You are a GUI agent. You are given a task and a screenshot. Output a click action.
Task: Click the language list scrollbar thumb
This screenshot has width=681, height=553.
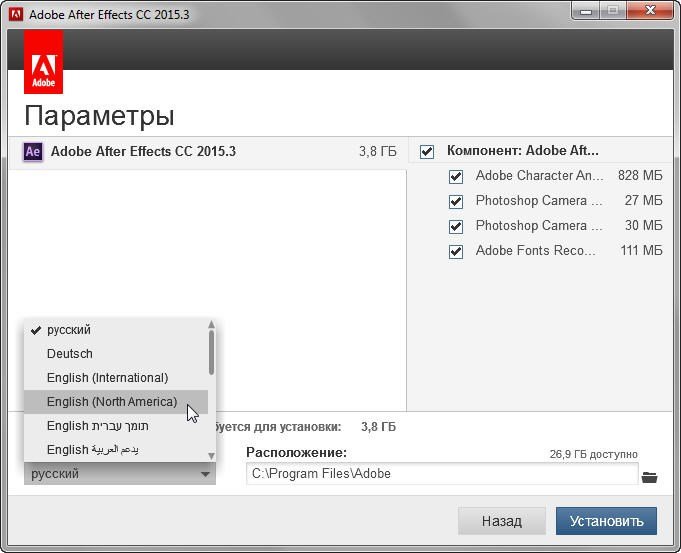click(212, 352)
